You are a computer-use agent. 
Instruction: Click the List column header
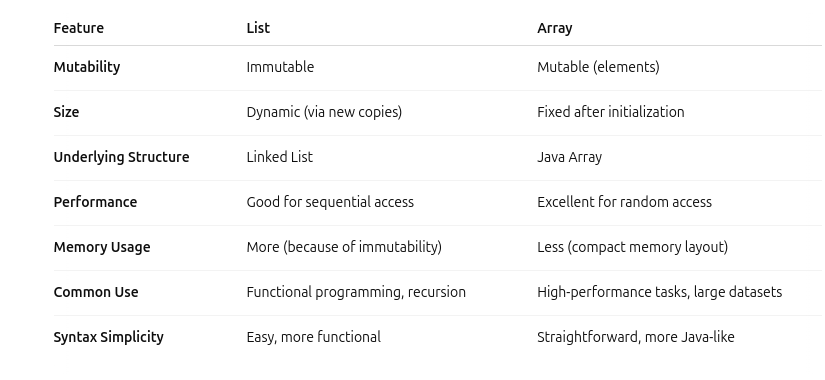[x=258, y=28]
